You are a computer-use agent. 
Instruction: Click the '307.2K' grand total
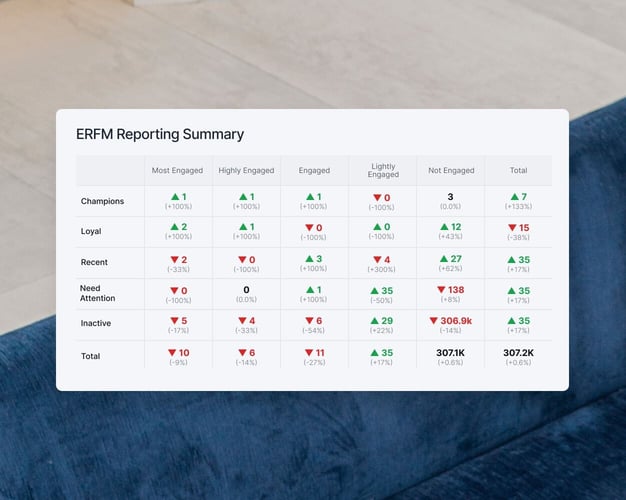(x=518, y=353)
